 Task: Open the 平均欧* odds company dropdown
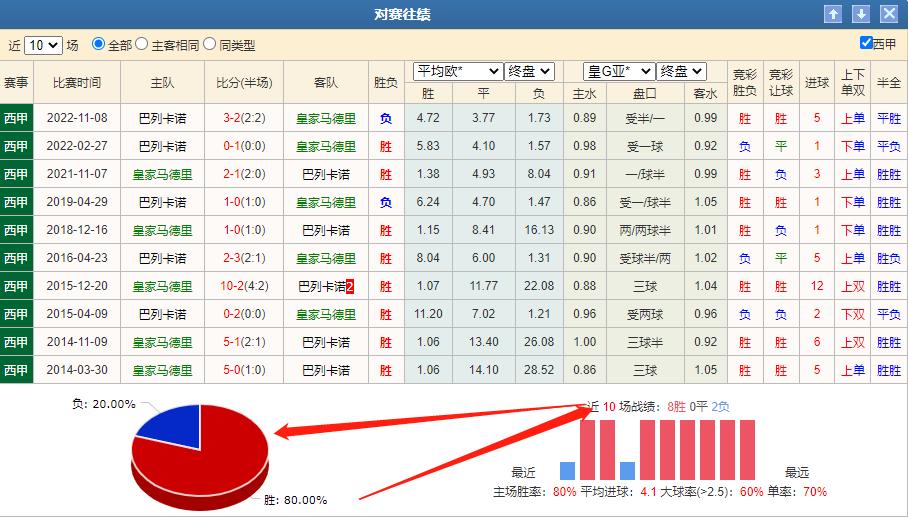(x=457, y=71)
